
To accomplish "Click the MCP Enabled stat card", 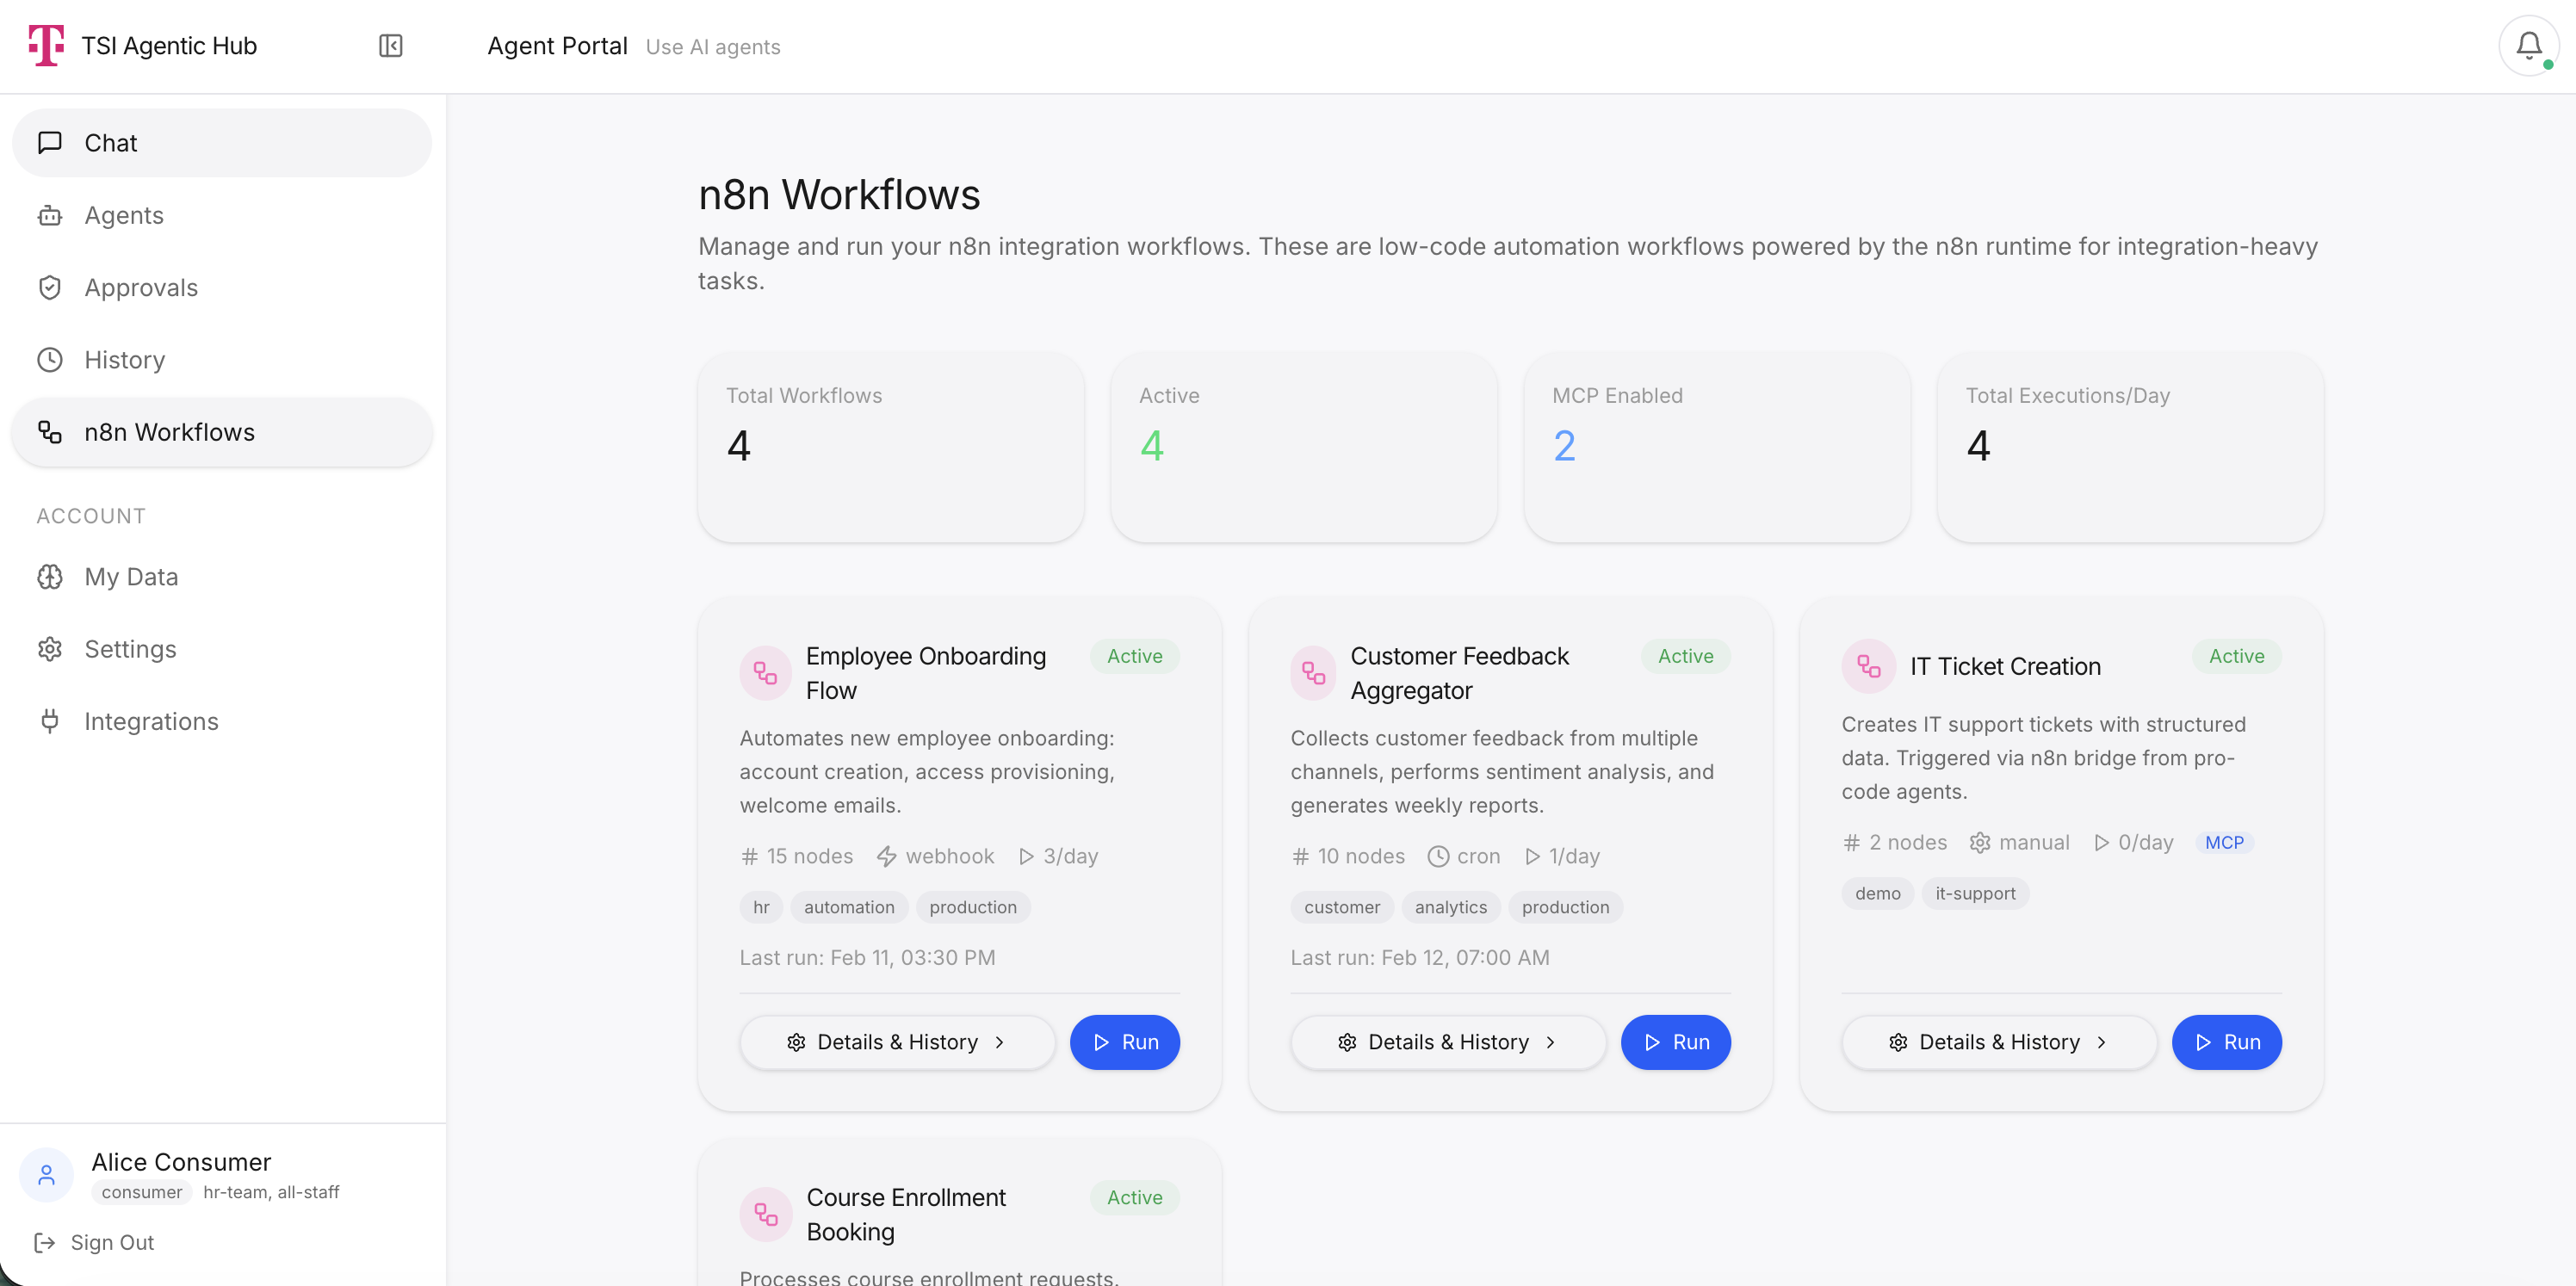I will tap(1717, 447).
